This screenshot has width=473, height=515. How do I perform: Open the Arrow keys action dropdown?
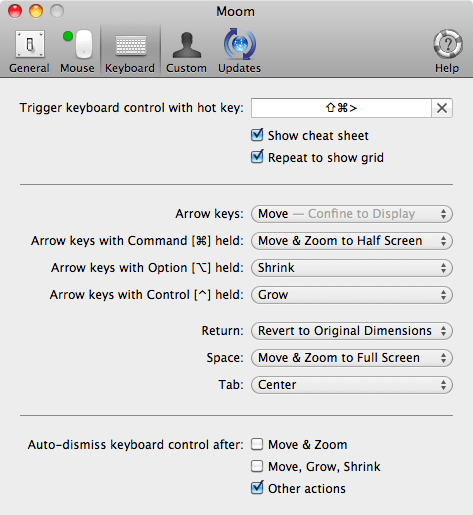tap(352, 214)
